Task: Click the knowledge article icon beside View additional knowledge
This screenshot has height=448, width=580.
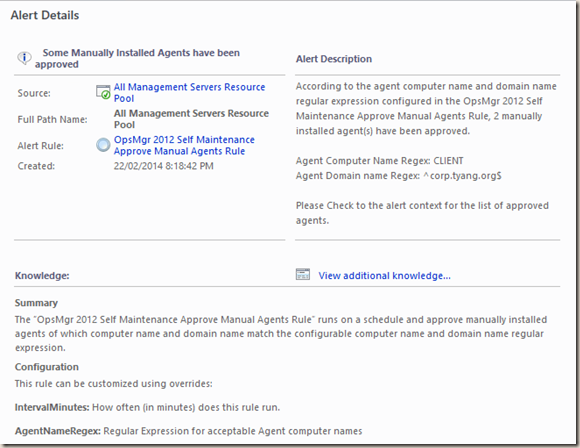Action: click(303, 274)
